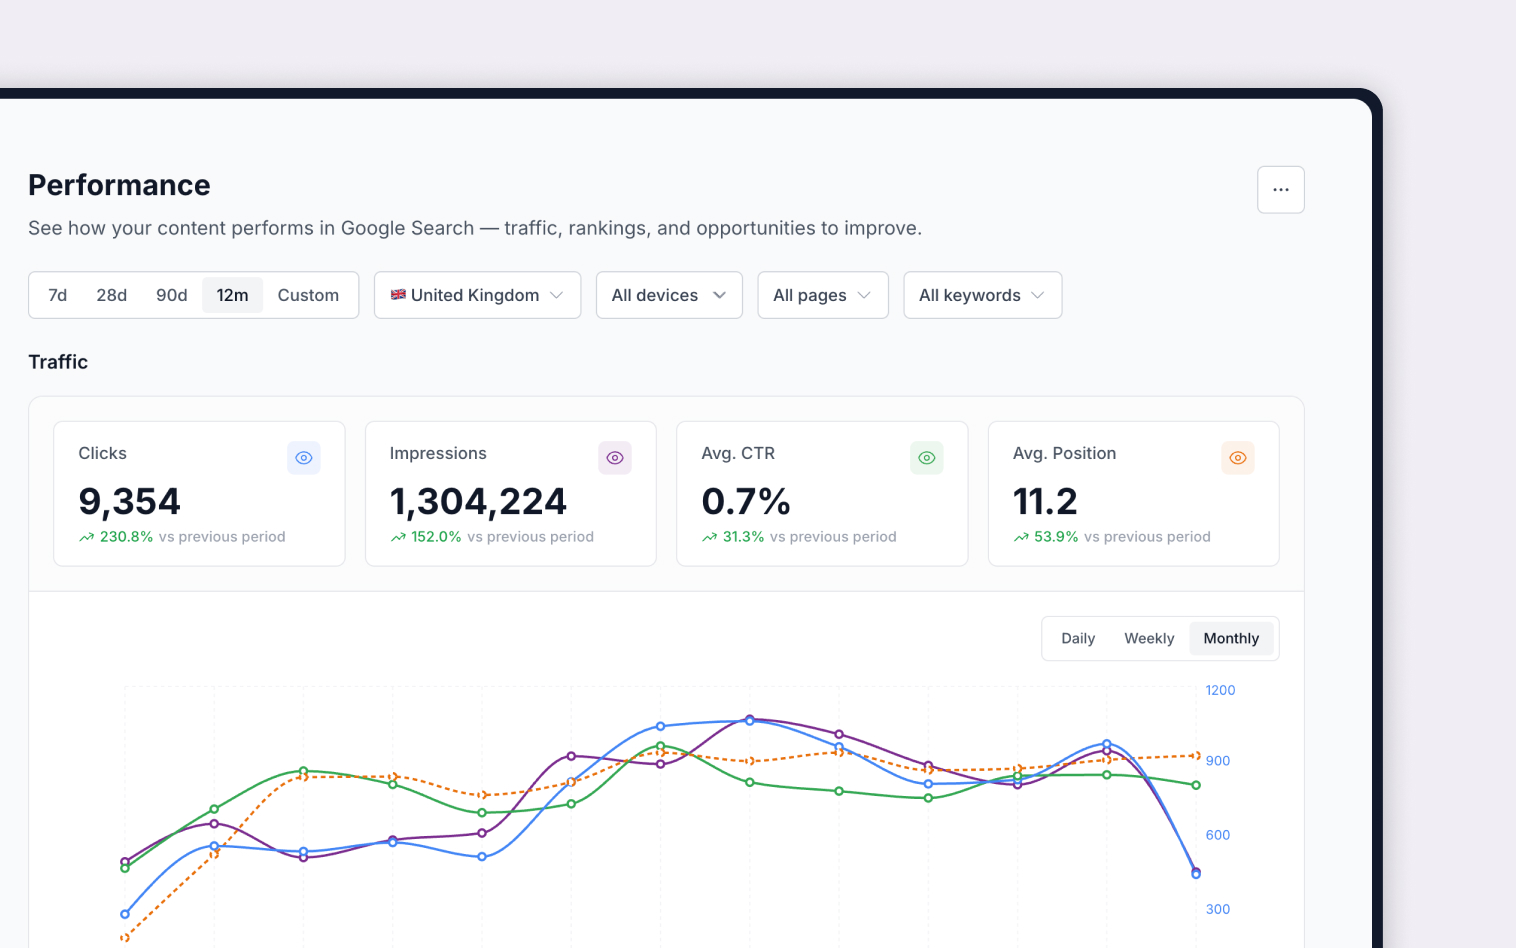Screen dimensions: 1516x948
Task: Toggle Avg. CTR eye icon
Action: pos(927,458)
